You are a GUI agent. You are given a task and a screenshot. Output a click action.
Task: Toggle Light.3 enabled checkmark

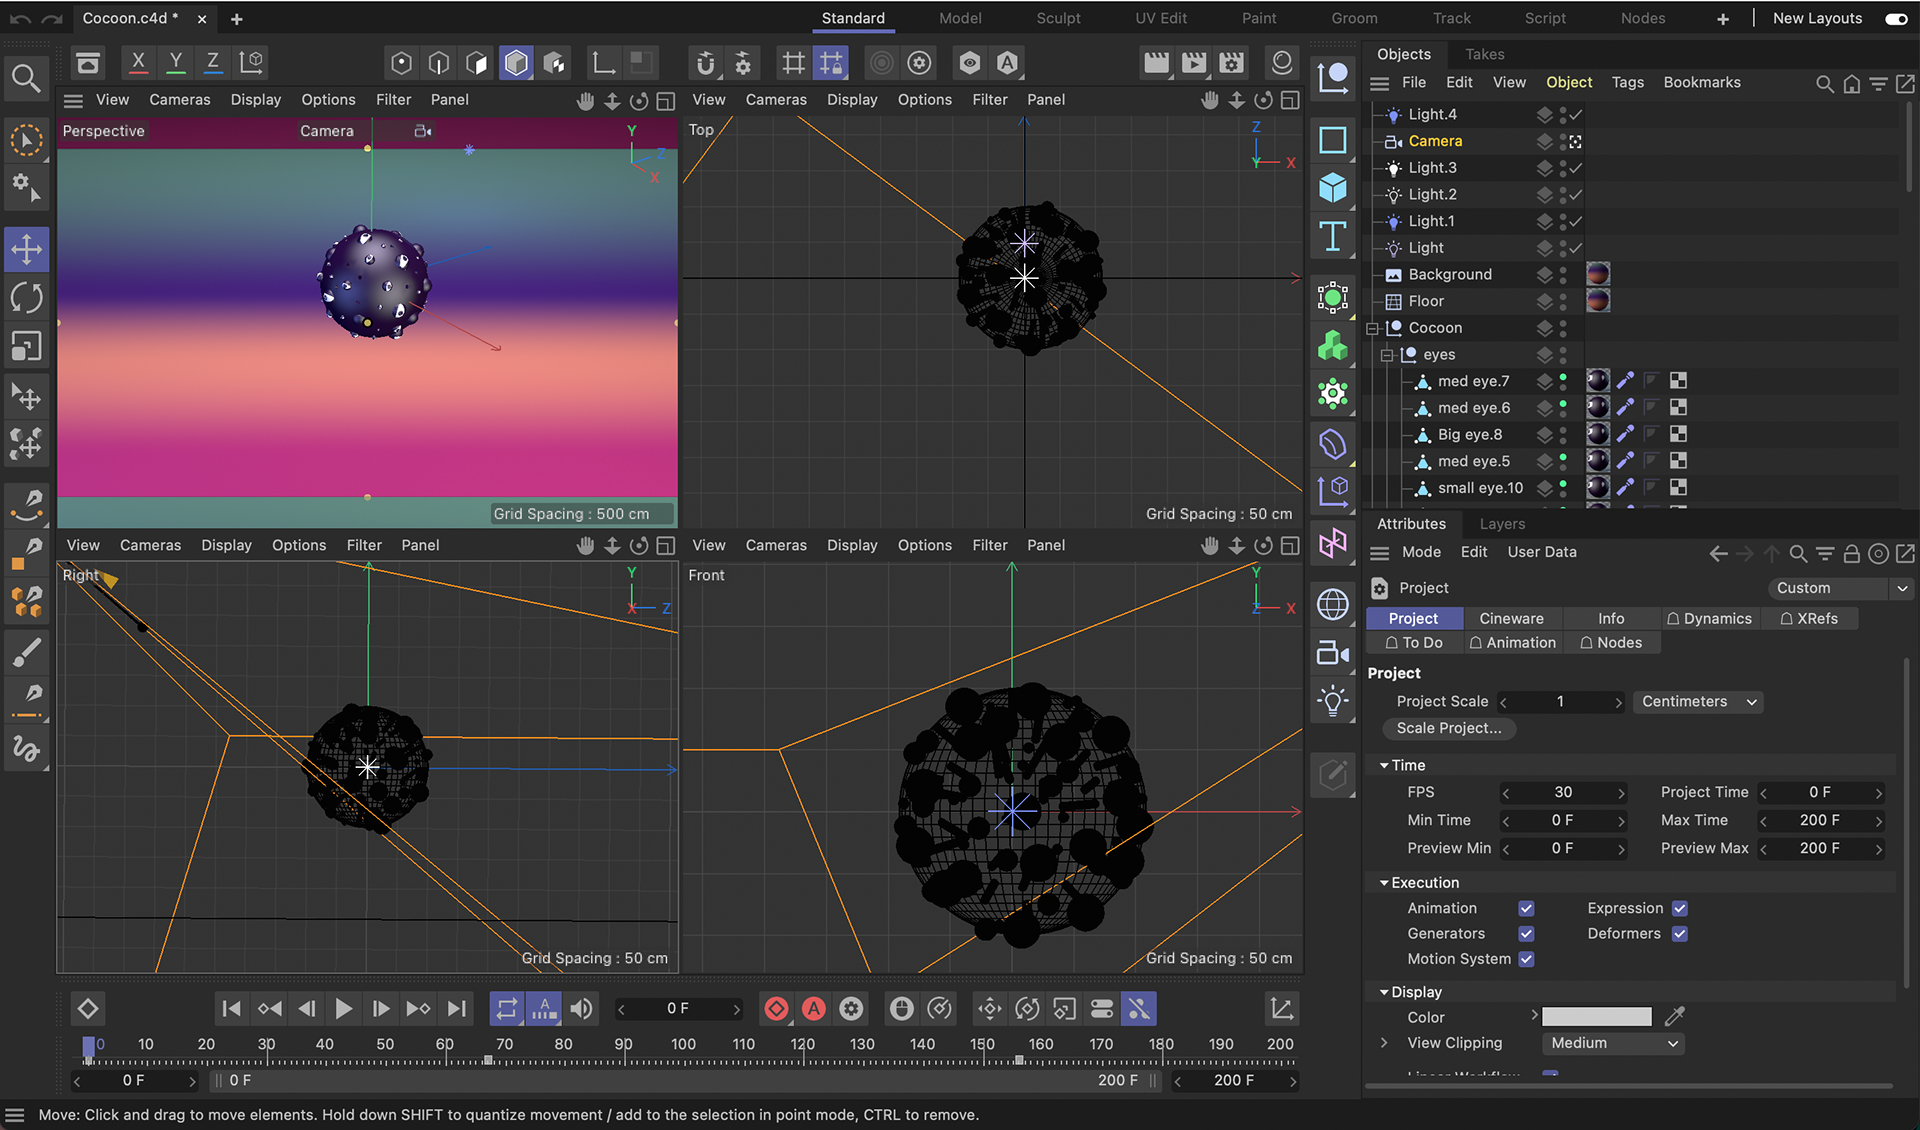(1576, 168)
